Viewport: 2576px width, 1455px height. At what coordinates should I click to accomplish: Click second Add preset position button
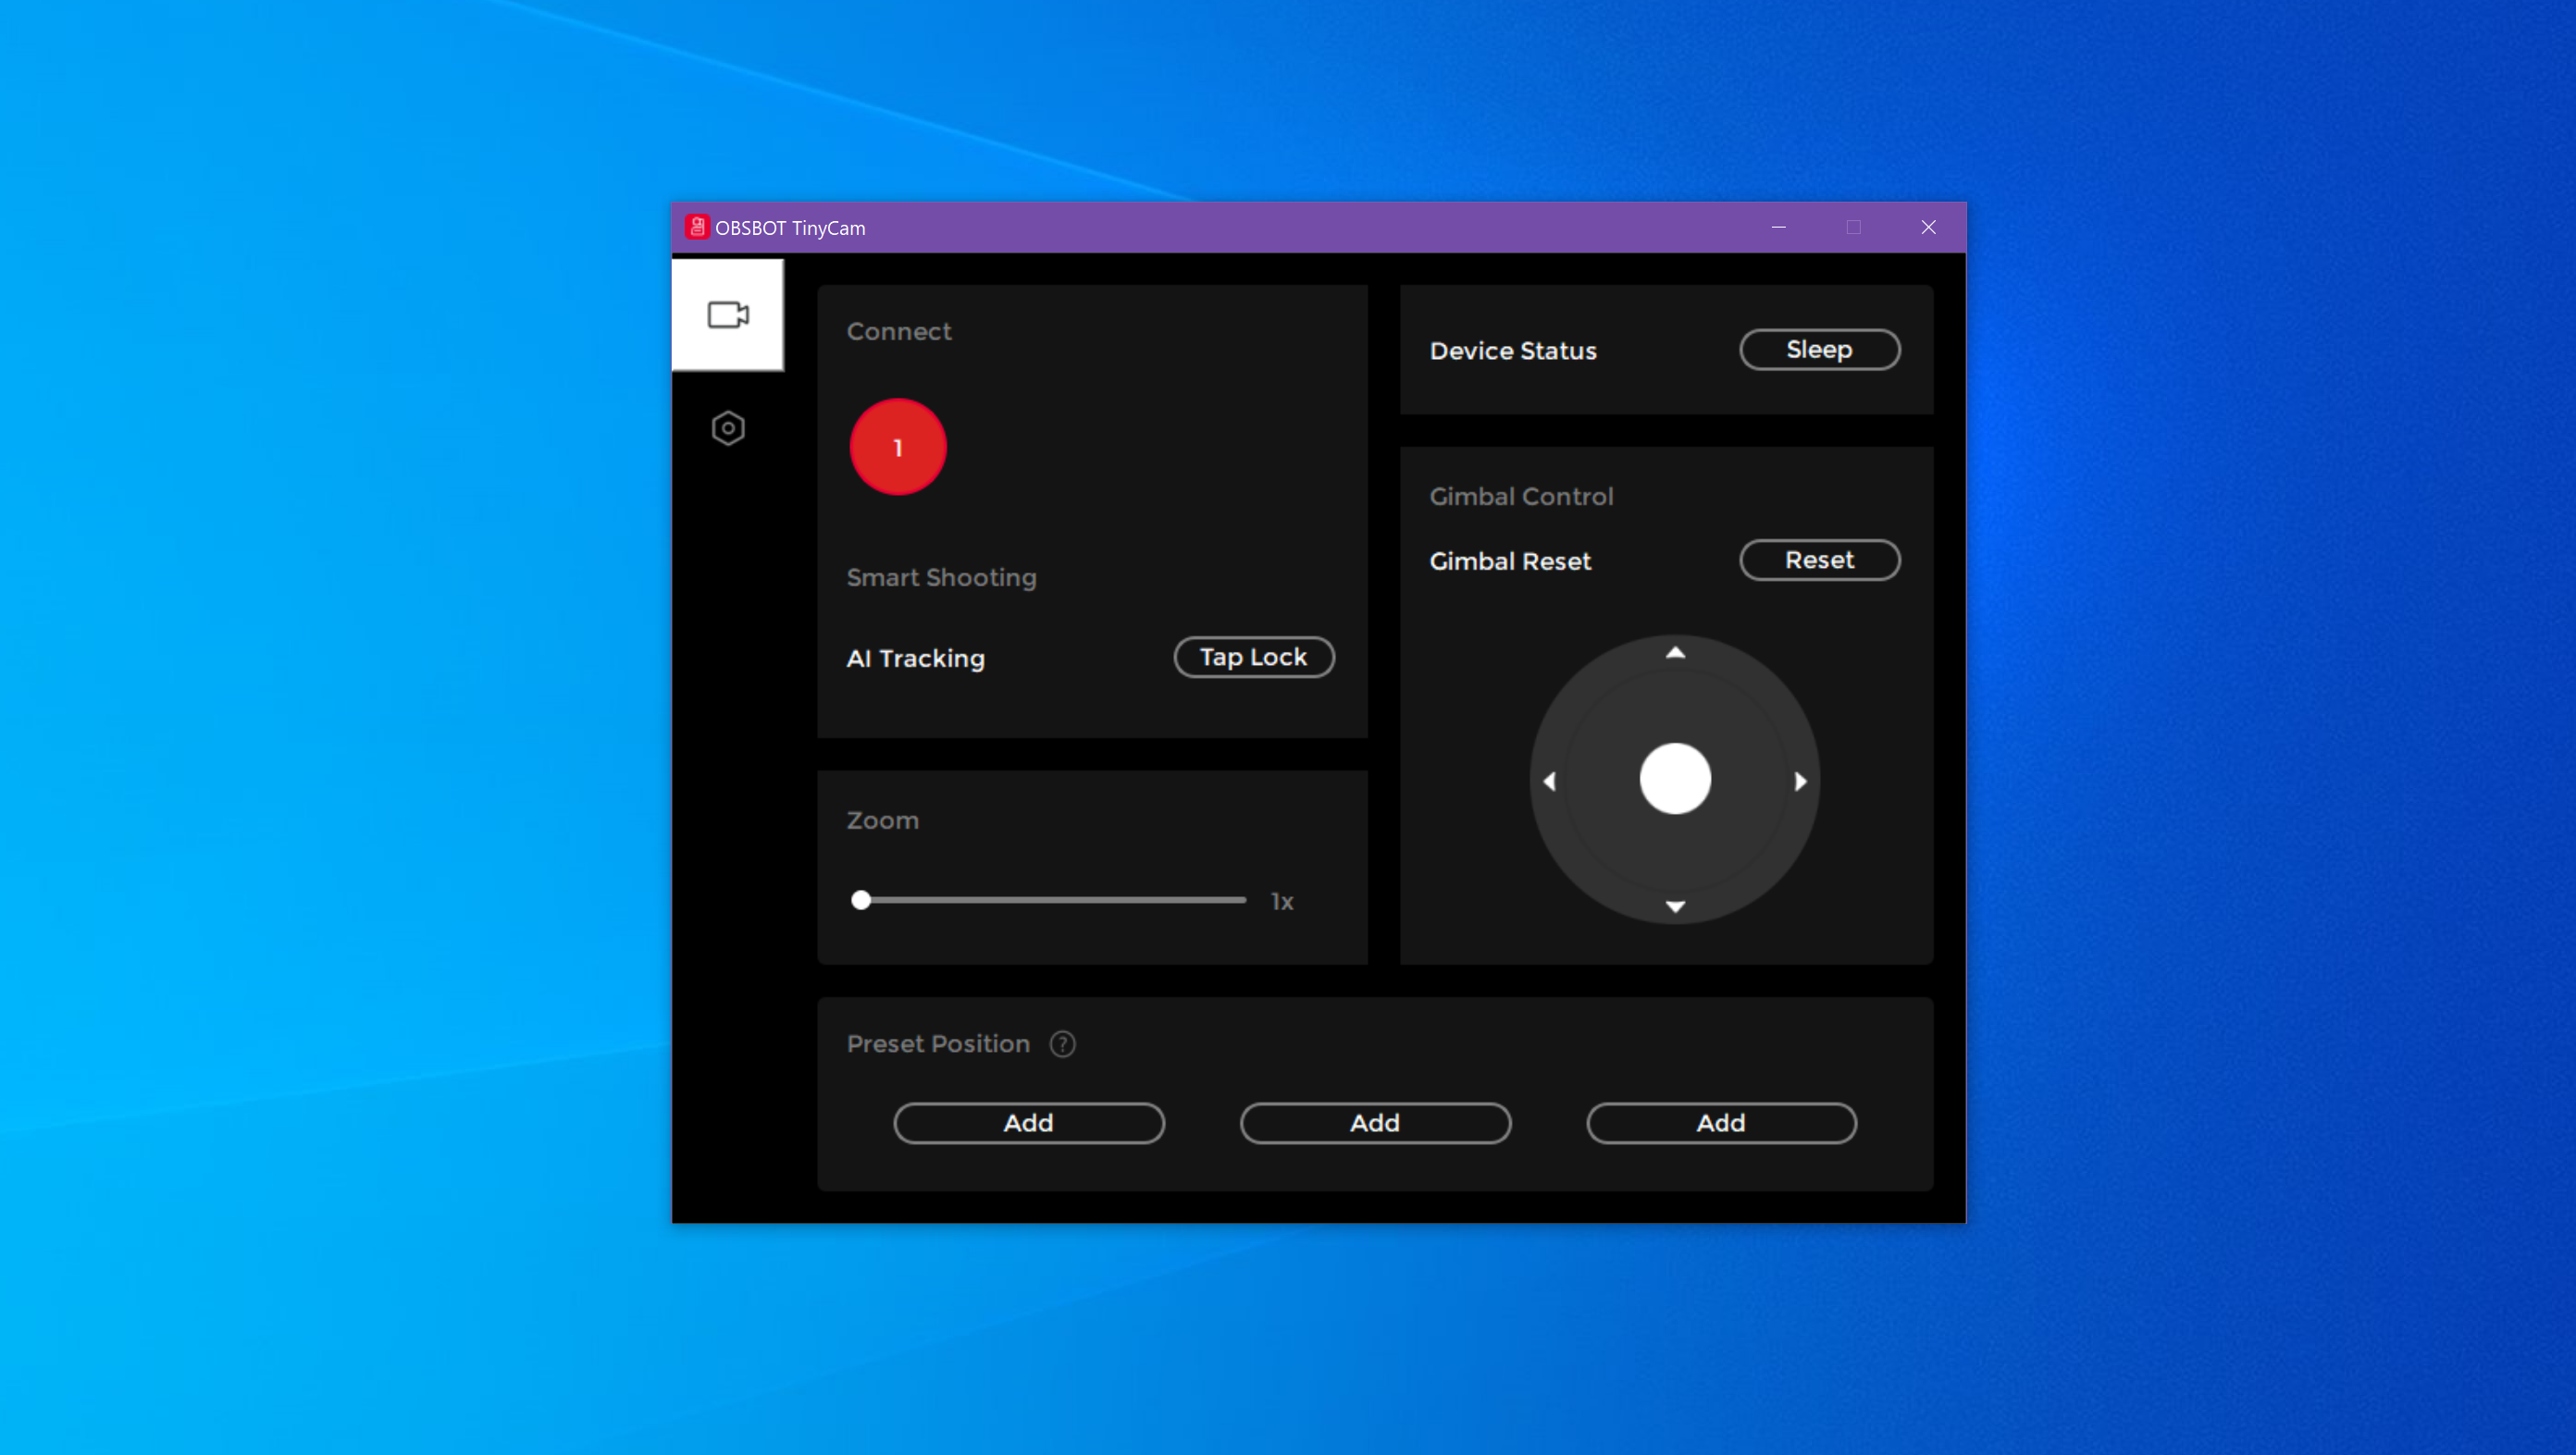[x=1375, y=1123]
